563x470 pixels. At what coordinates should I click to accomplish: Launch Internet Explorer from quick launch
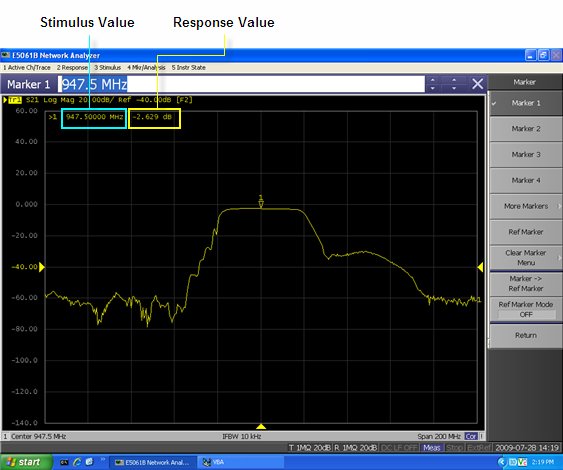click(x=77, y=462)
